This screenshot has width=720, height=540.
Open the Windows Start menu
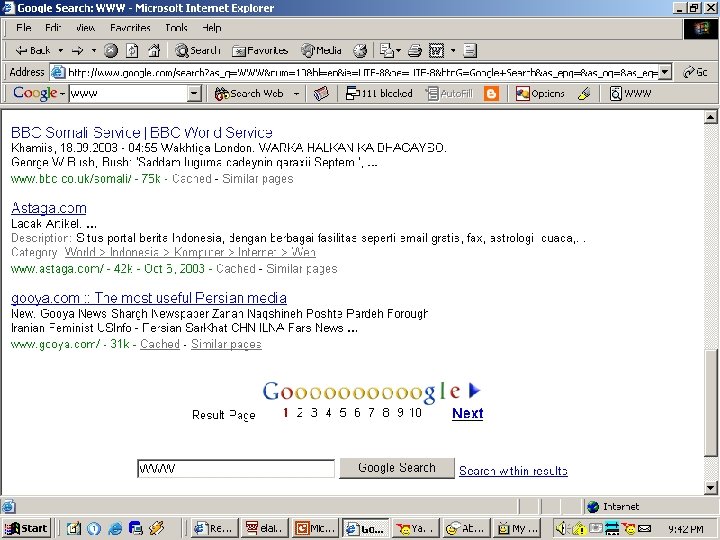click(x=27, y=529)
